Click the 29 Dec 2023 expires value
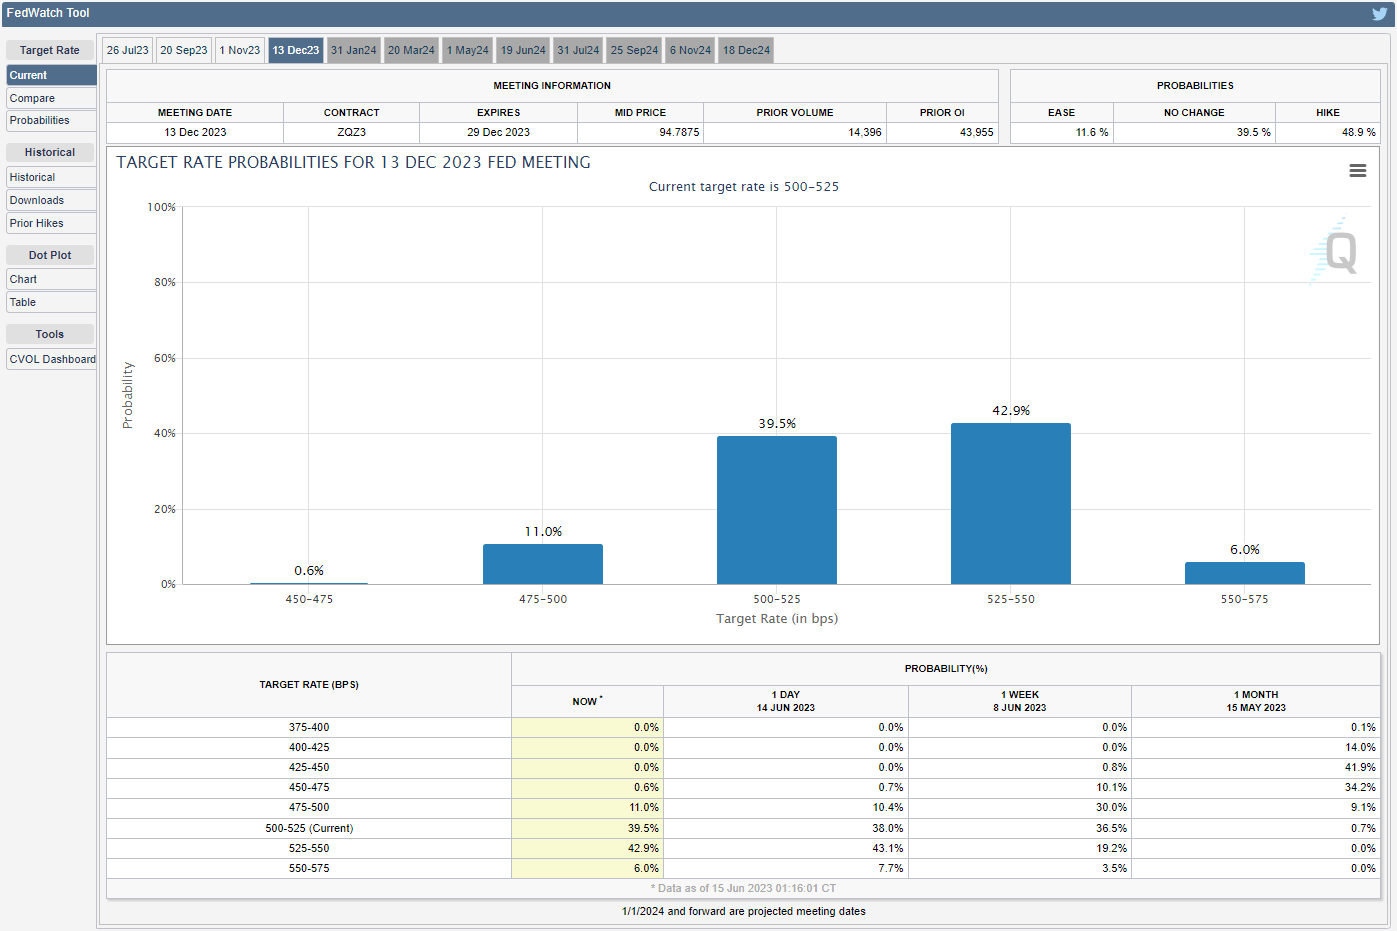The image size is (1397, 931). tap(498, 132)
